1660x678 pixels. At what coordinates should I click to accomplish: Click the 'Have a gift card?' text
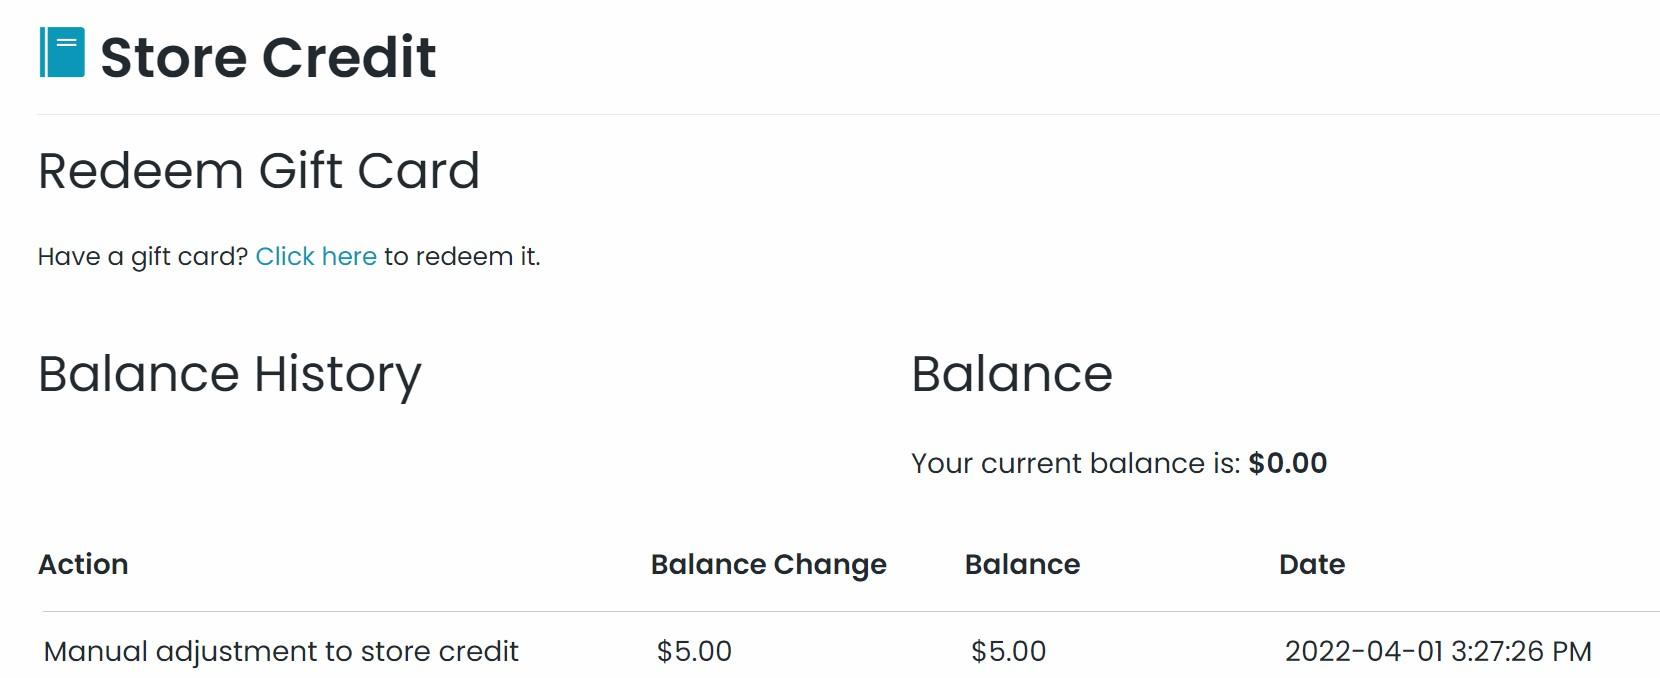[x=142, y=257]
